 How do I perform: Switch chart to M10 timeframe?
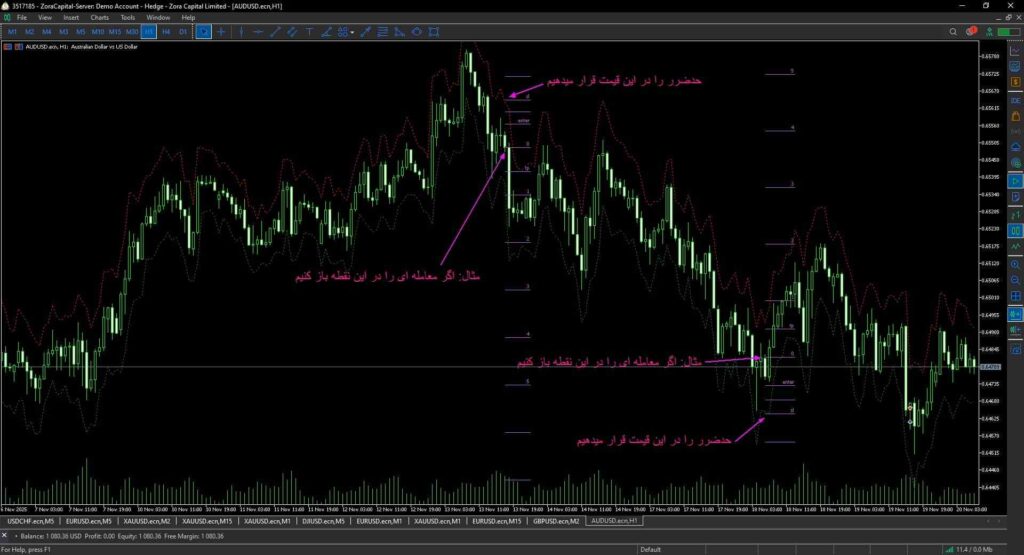[x=97, y=31]
